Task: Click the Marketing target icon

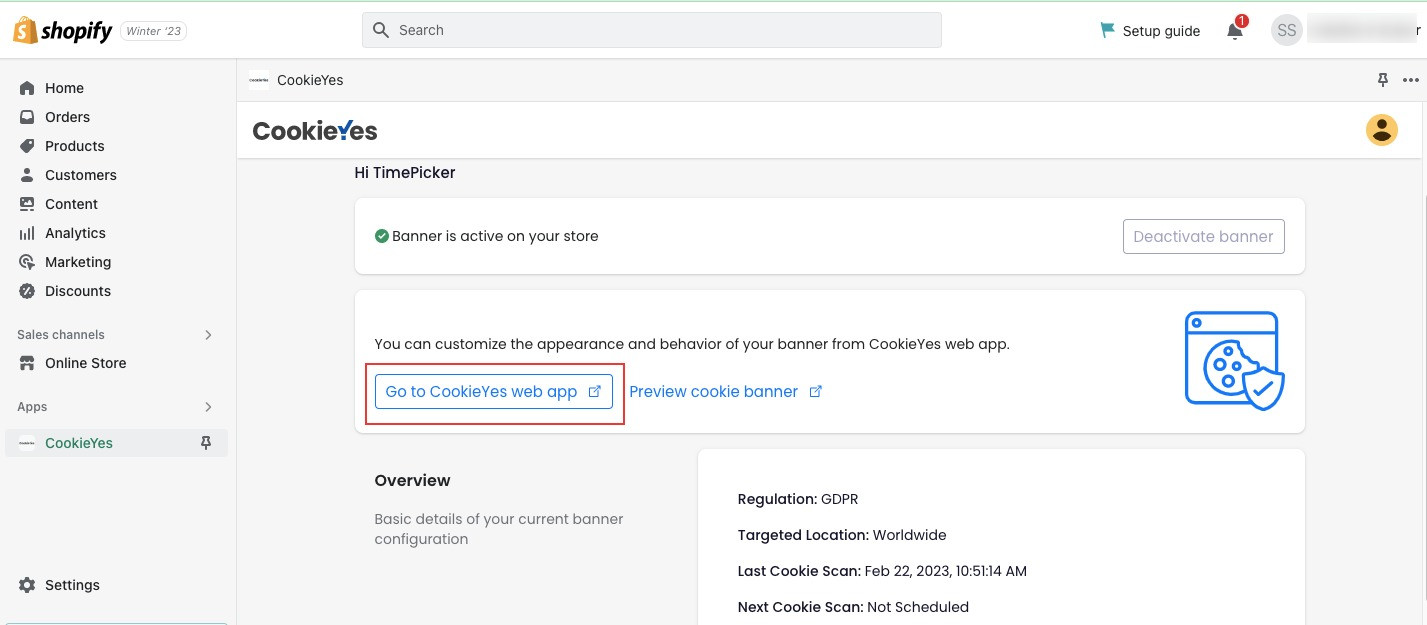Action: (27, 262)
